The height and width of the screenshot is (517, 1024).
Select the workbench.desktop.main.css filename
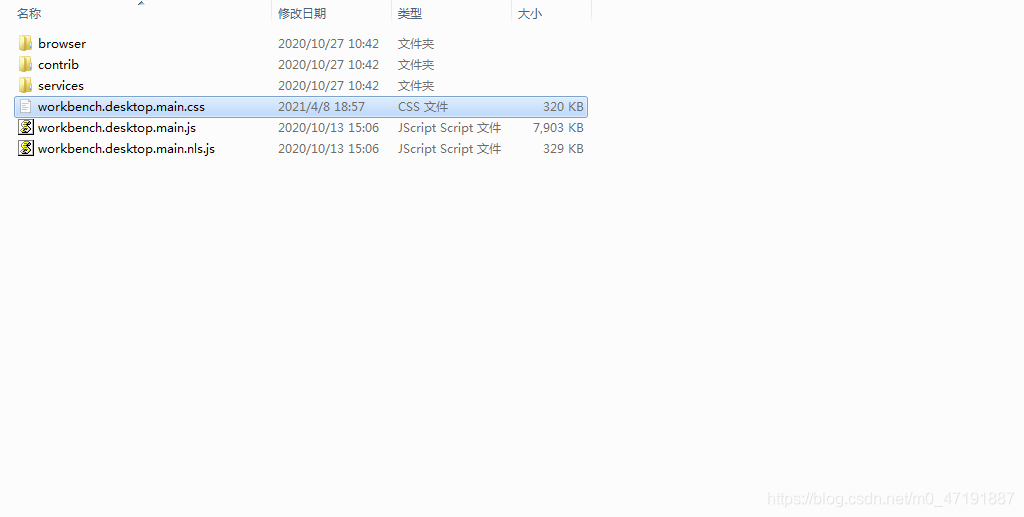coord(121,106)
